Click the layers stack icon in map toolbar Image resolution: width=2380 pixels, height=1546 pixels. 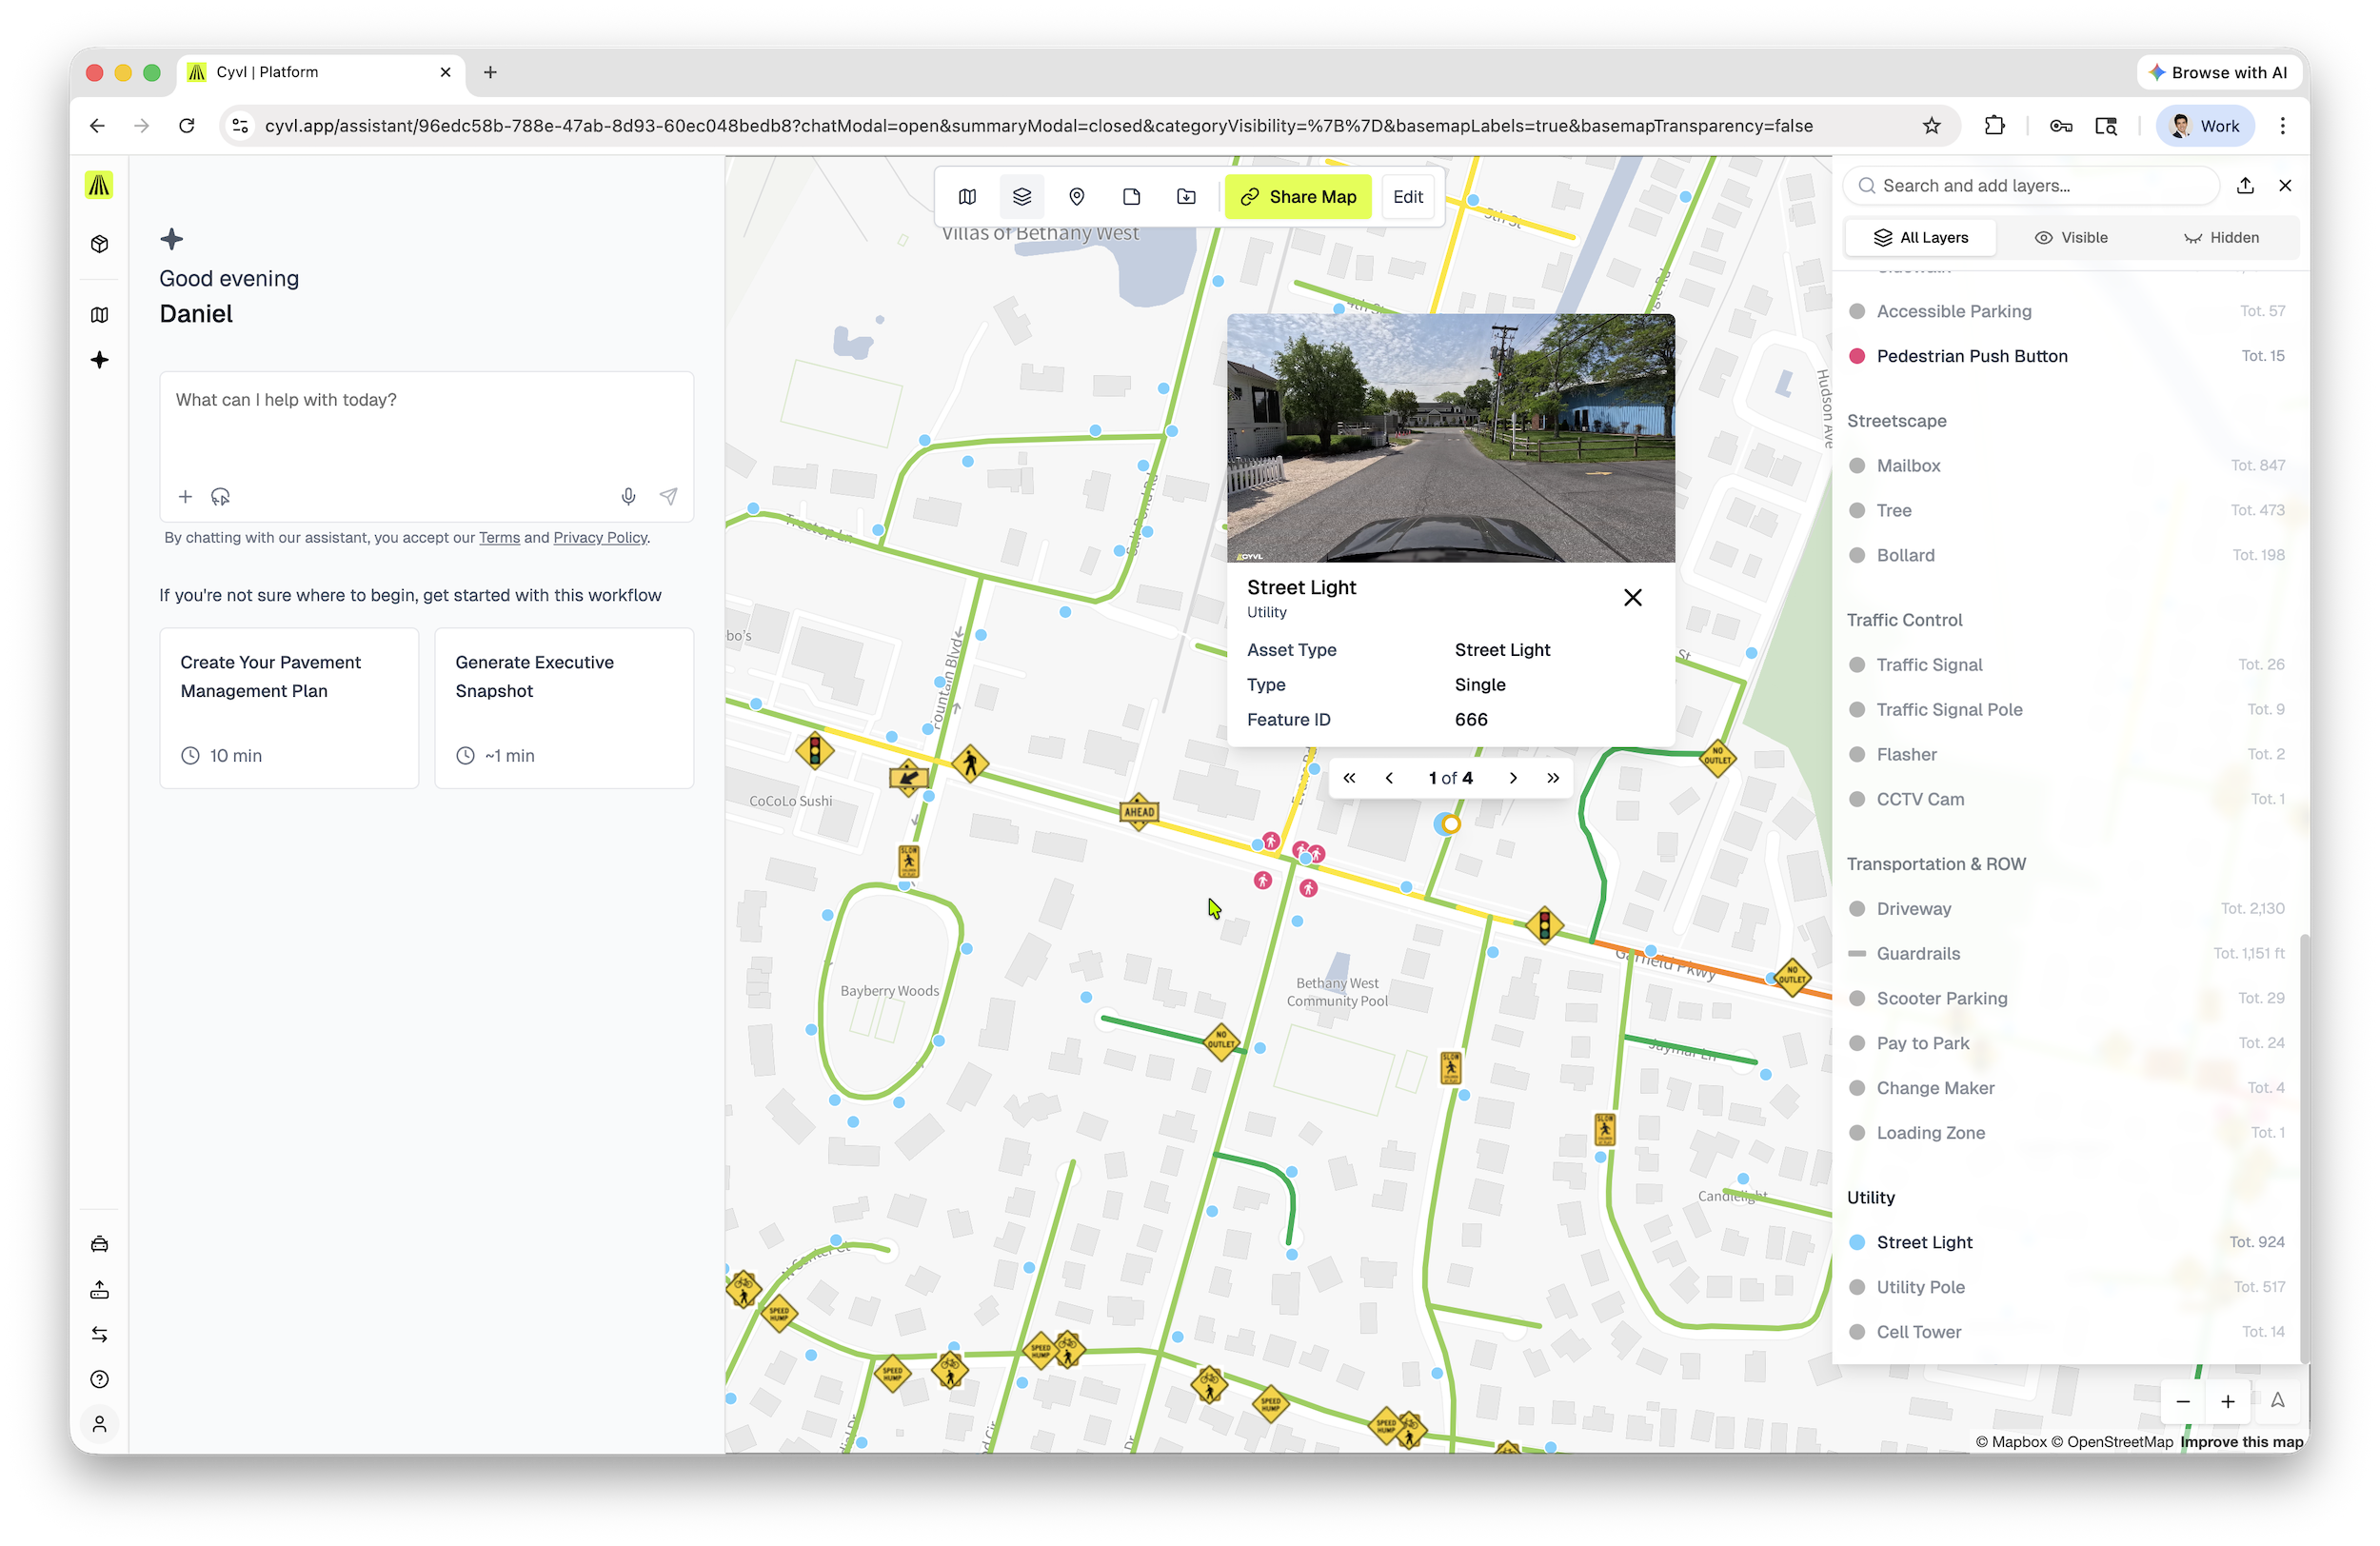1021,197
